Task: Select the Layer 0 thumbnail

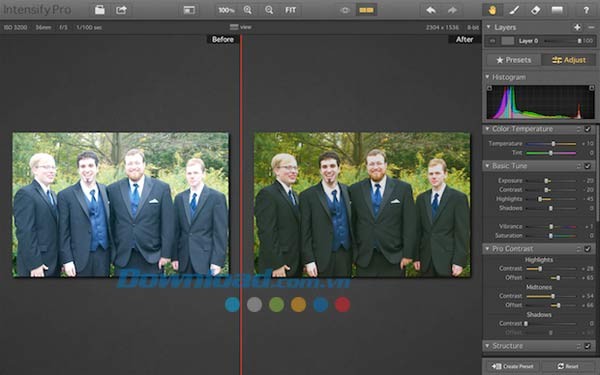Action: point(508,41)
